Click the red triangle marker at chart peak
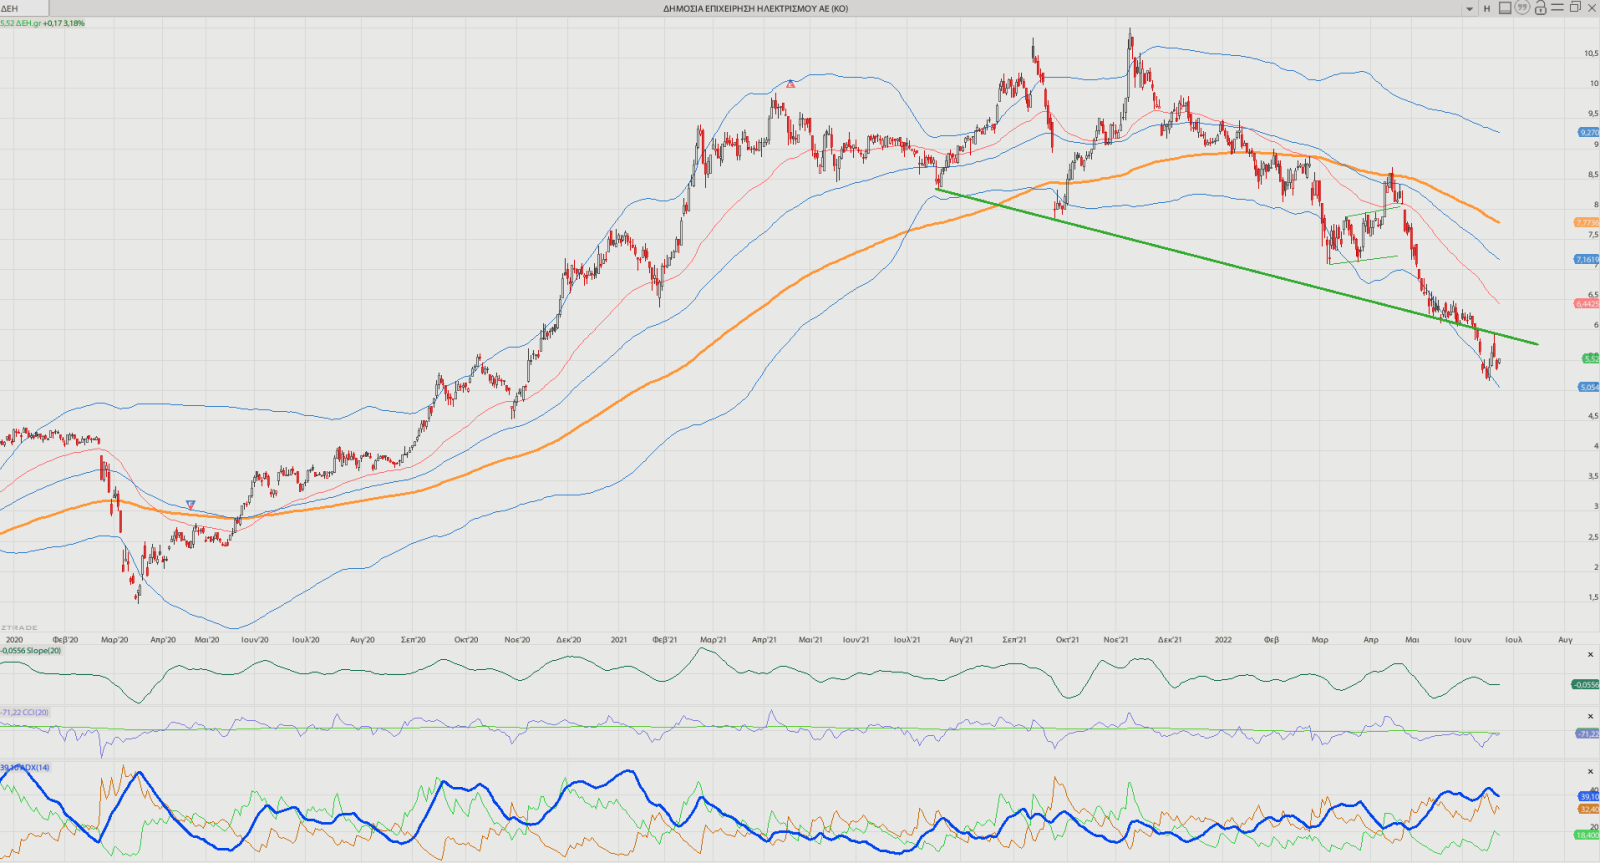The height and width of the screenshot is (863, 1600). tap(791, 83)
